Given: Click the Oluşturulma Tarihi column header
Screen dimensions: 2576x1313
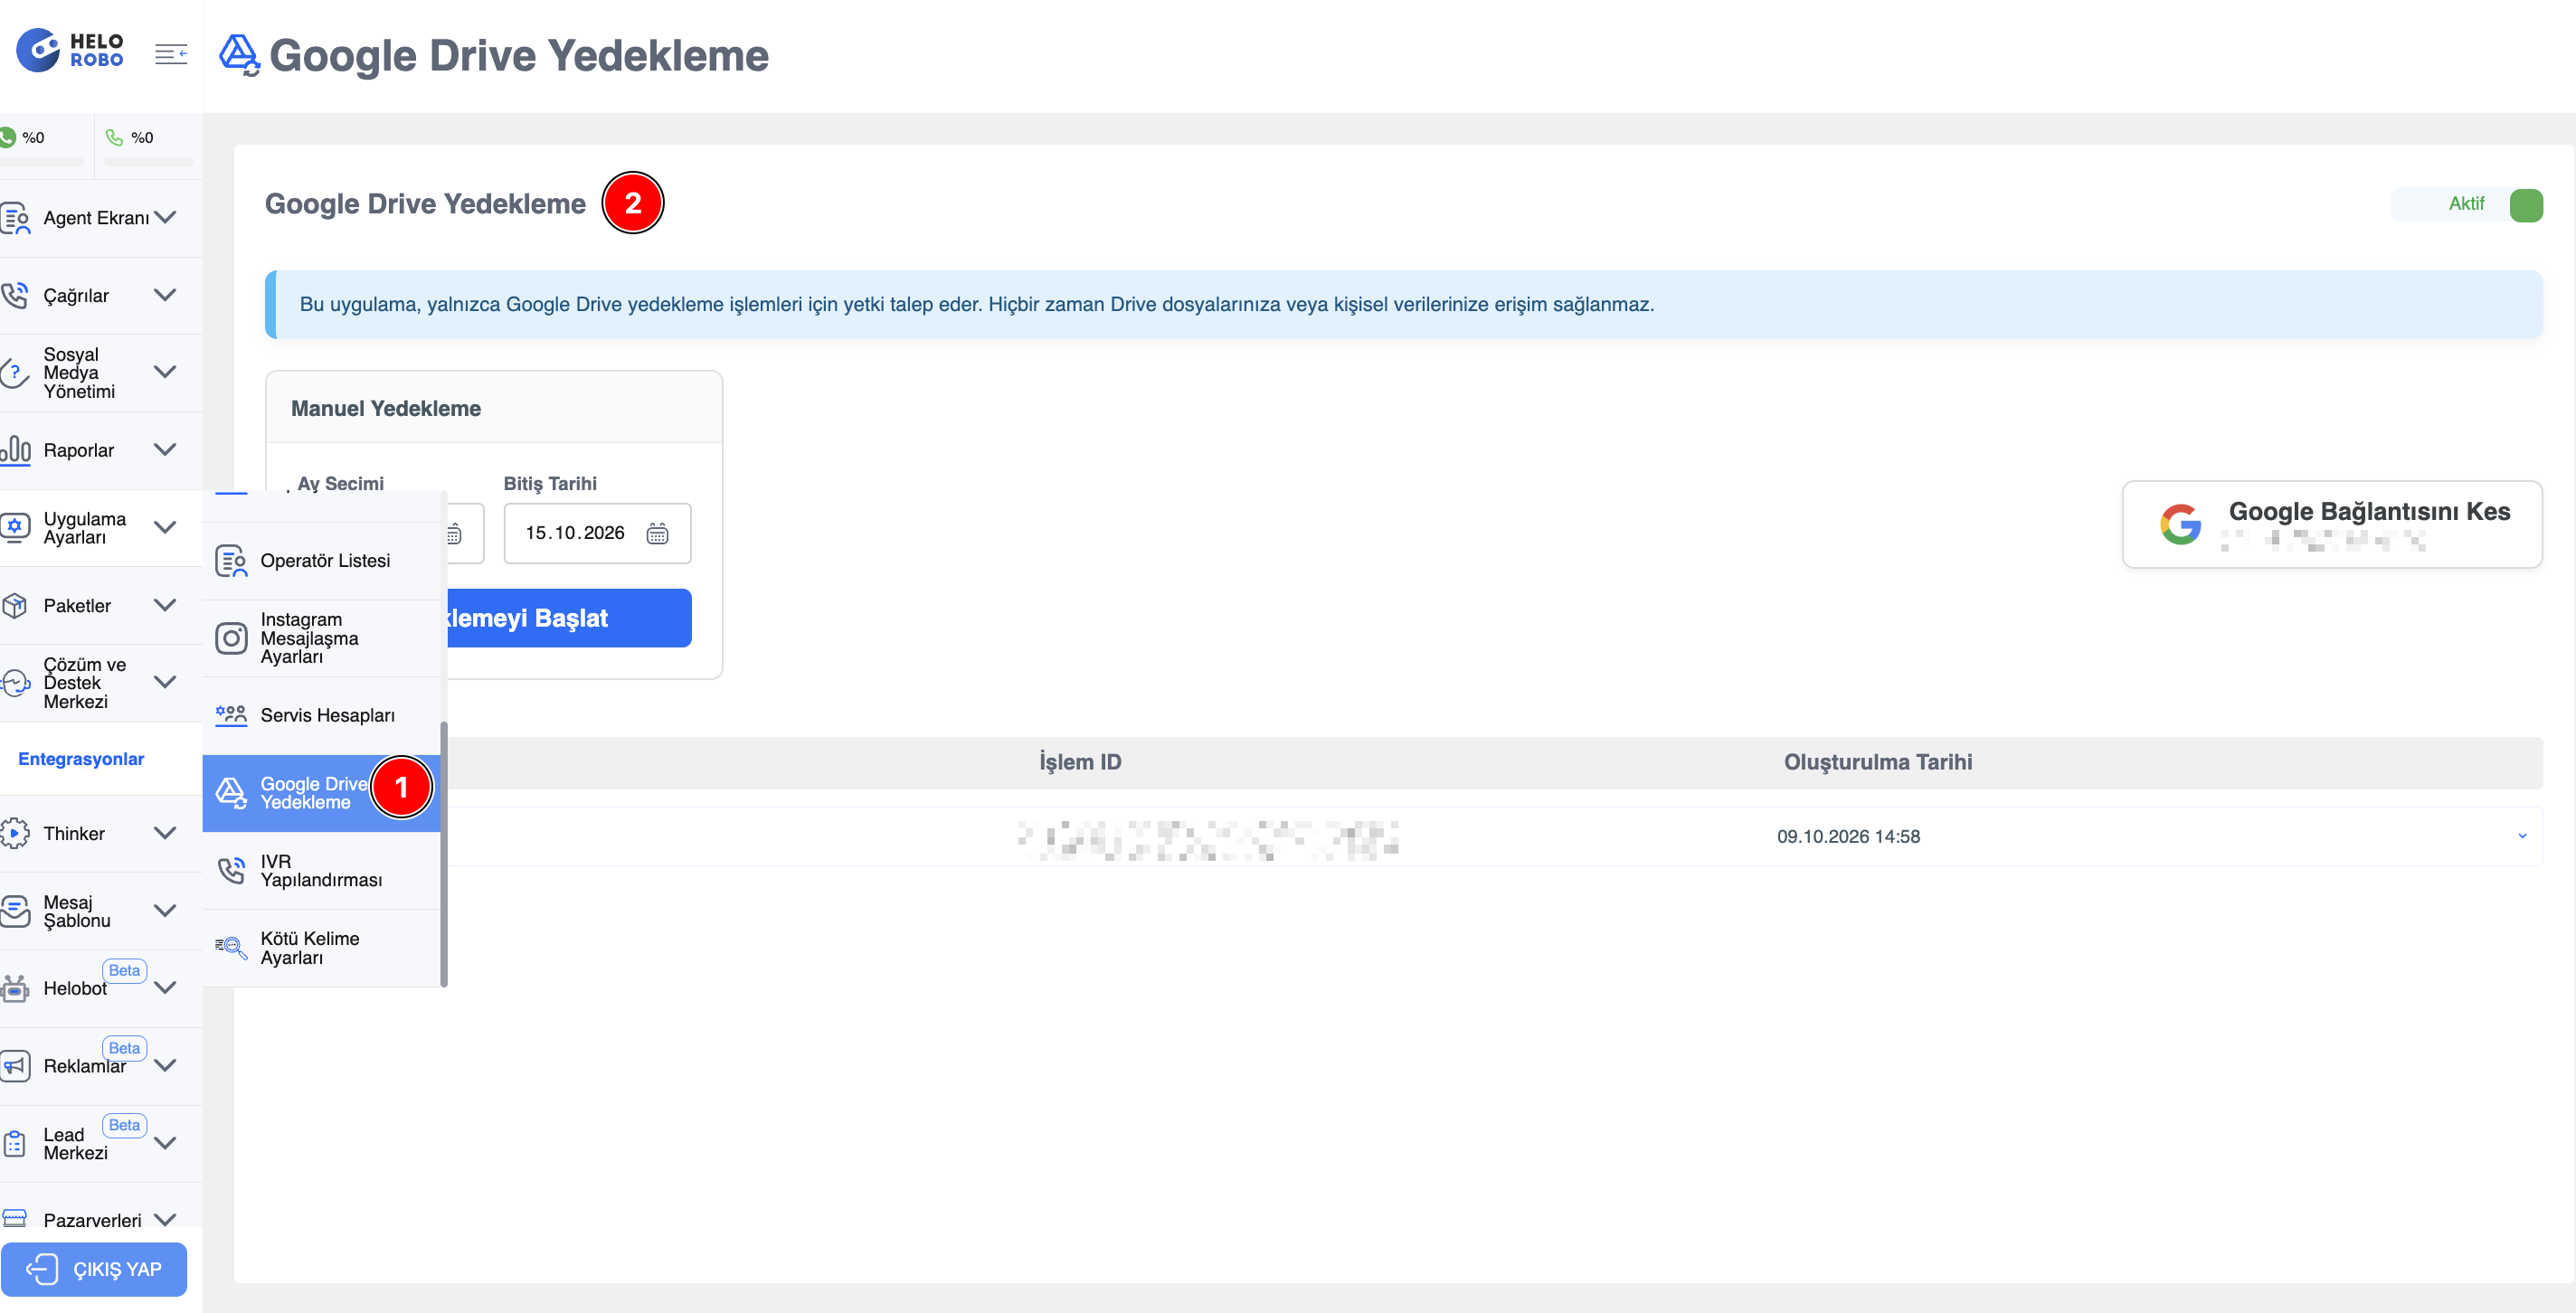Looking at the screenshot, I should click(1877, 762).
